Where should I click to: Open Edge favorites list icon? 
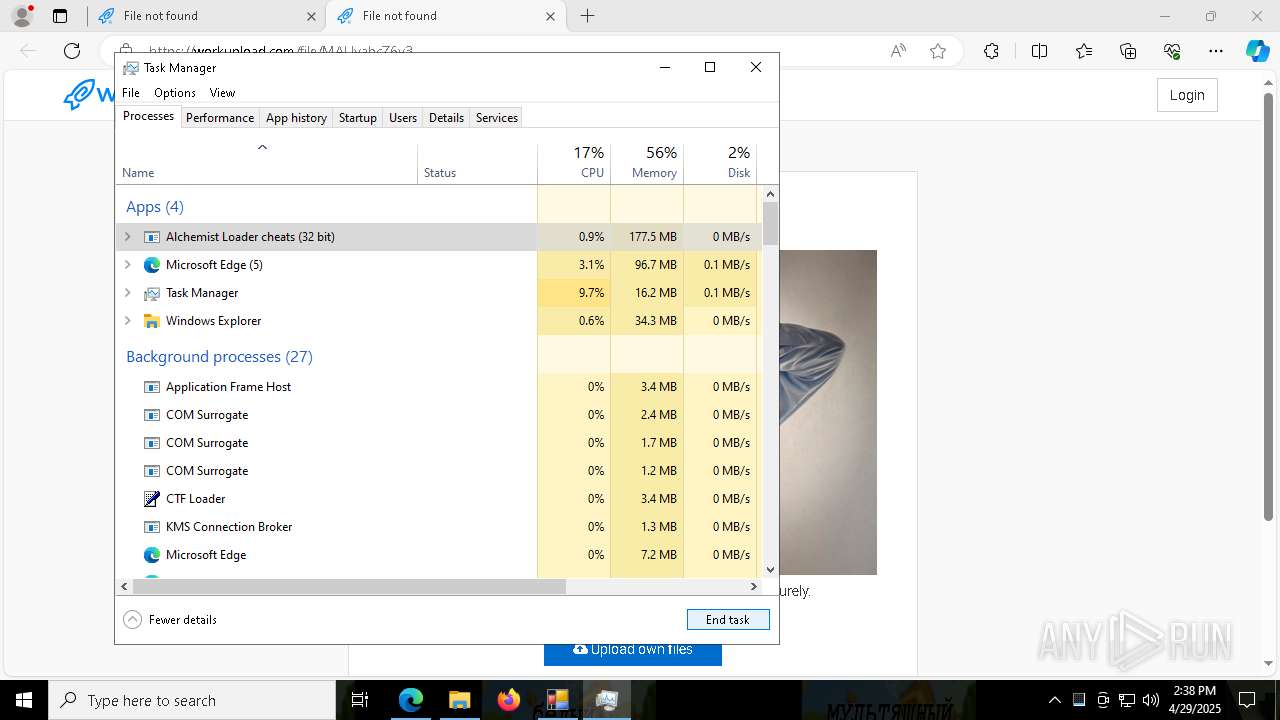point(1084,51)
